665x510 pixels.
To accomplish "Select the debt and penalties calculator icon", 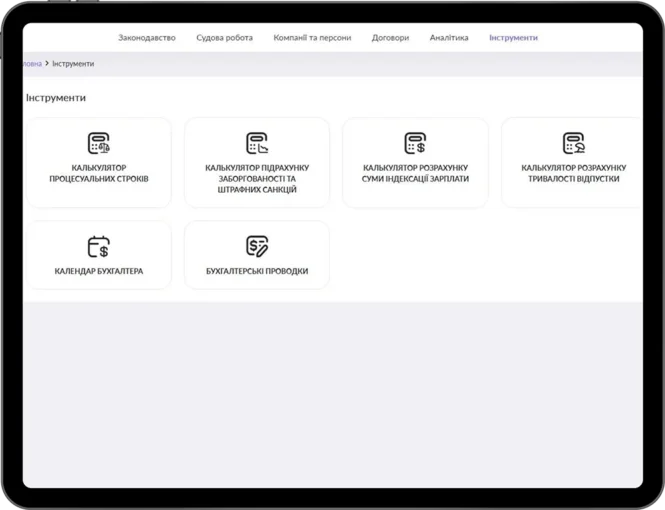I will coord(257,143).
